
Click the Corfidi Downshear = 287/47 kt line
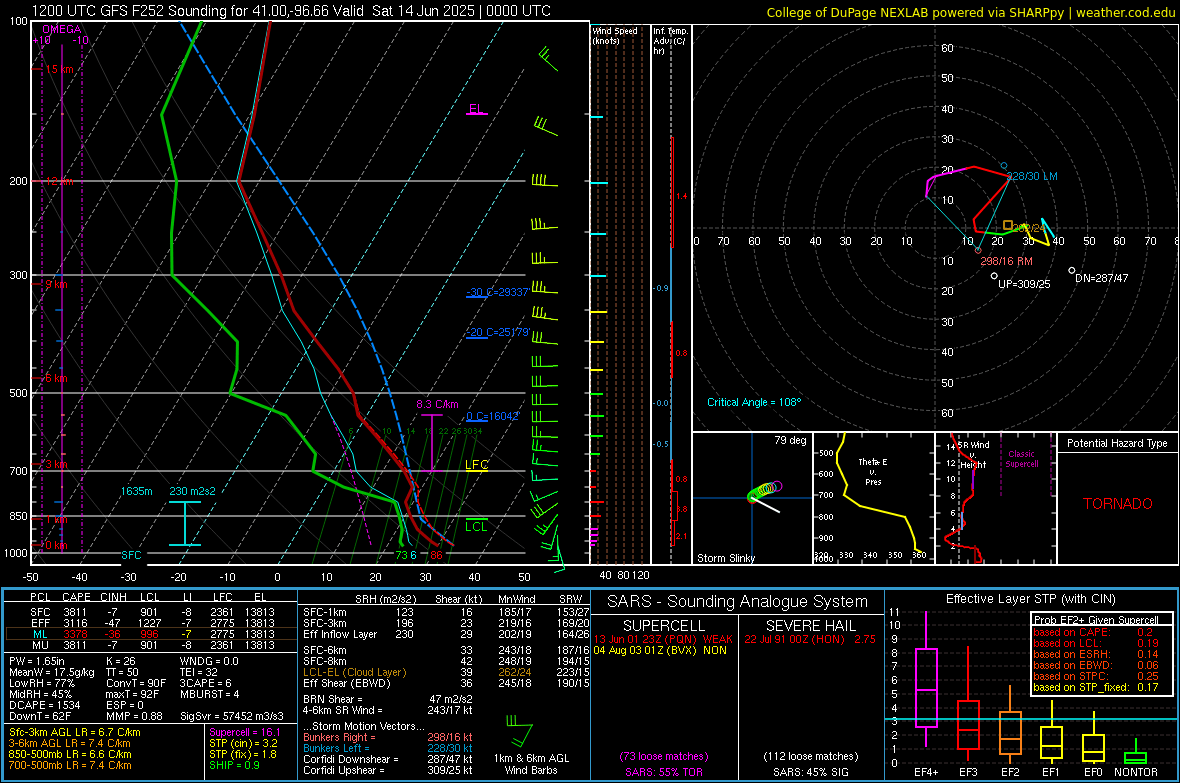tap(388, 759)
